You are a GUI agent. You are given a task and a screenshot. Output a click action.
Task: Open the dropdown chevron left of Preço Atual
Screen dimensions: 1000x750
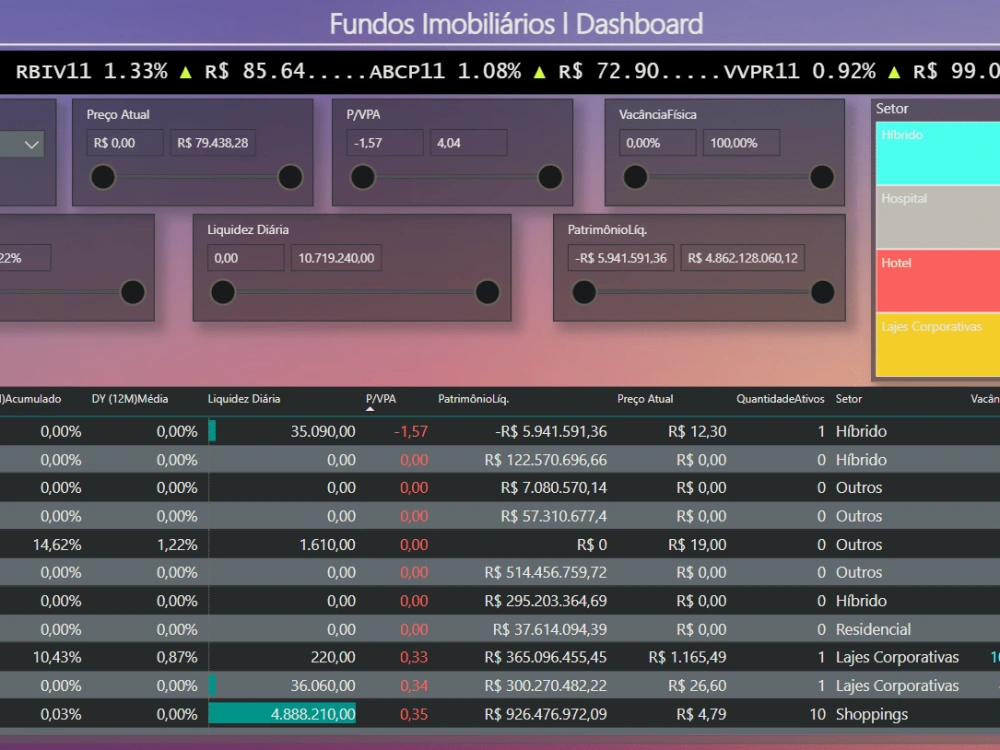tap(31, 145)
